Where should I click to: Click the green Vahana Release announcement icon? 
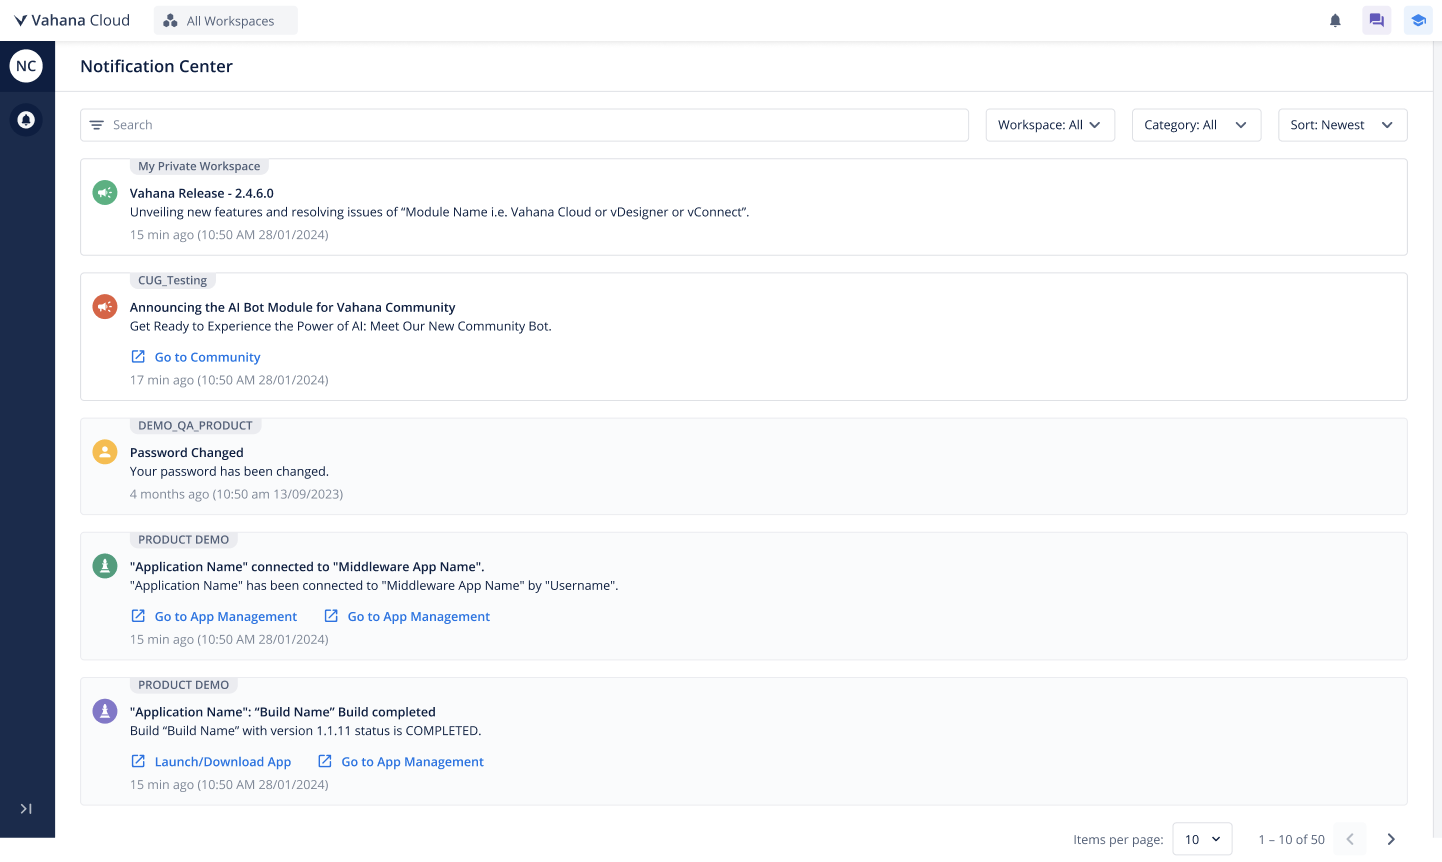coord(105,193)
